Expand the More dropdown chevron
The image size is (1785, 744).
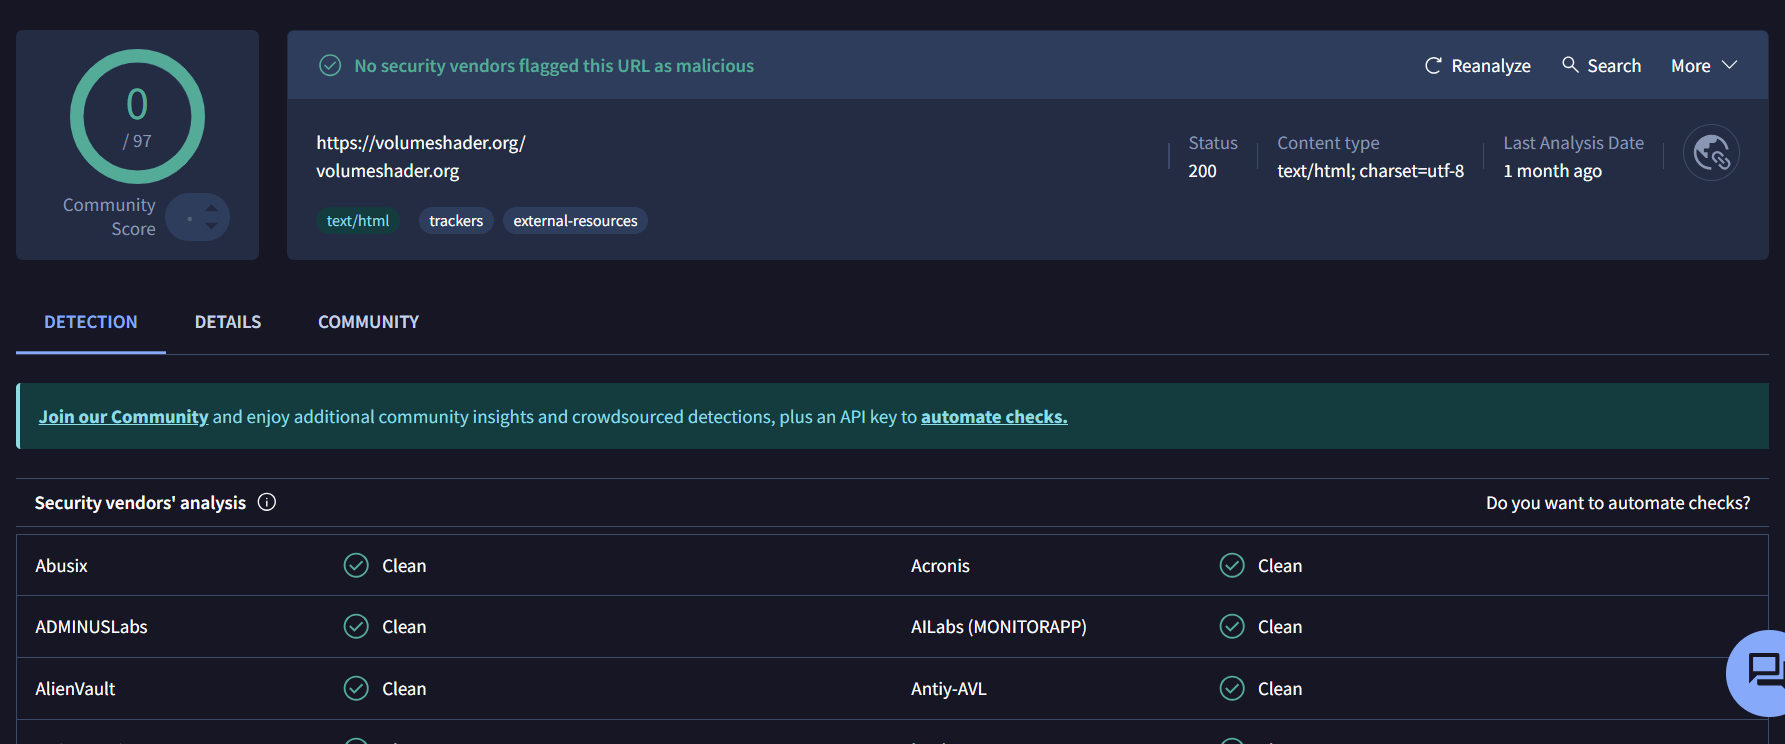(x=1730, y=65)
